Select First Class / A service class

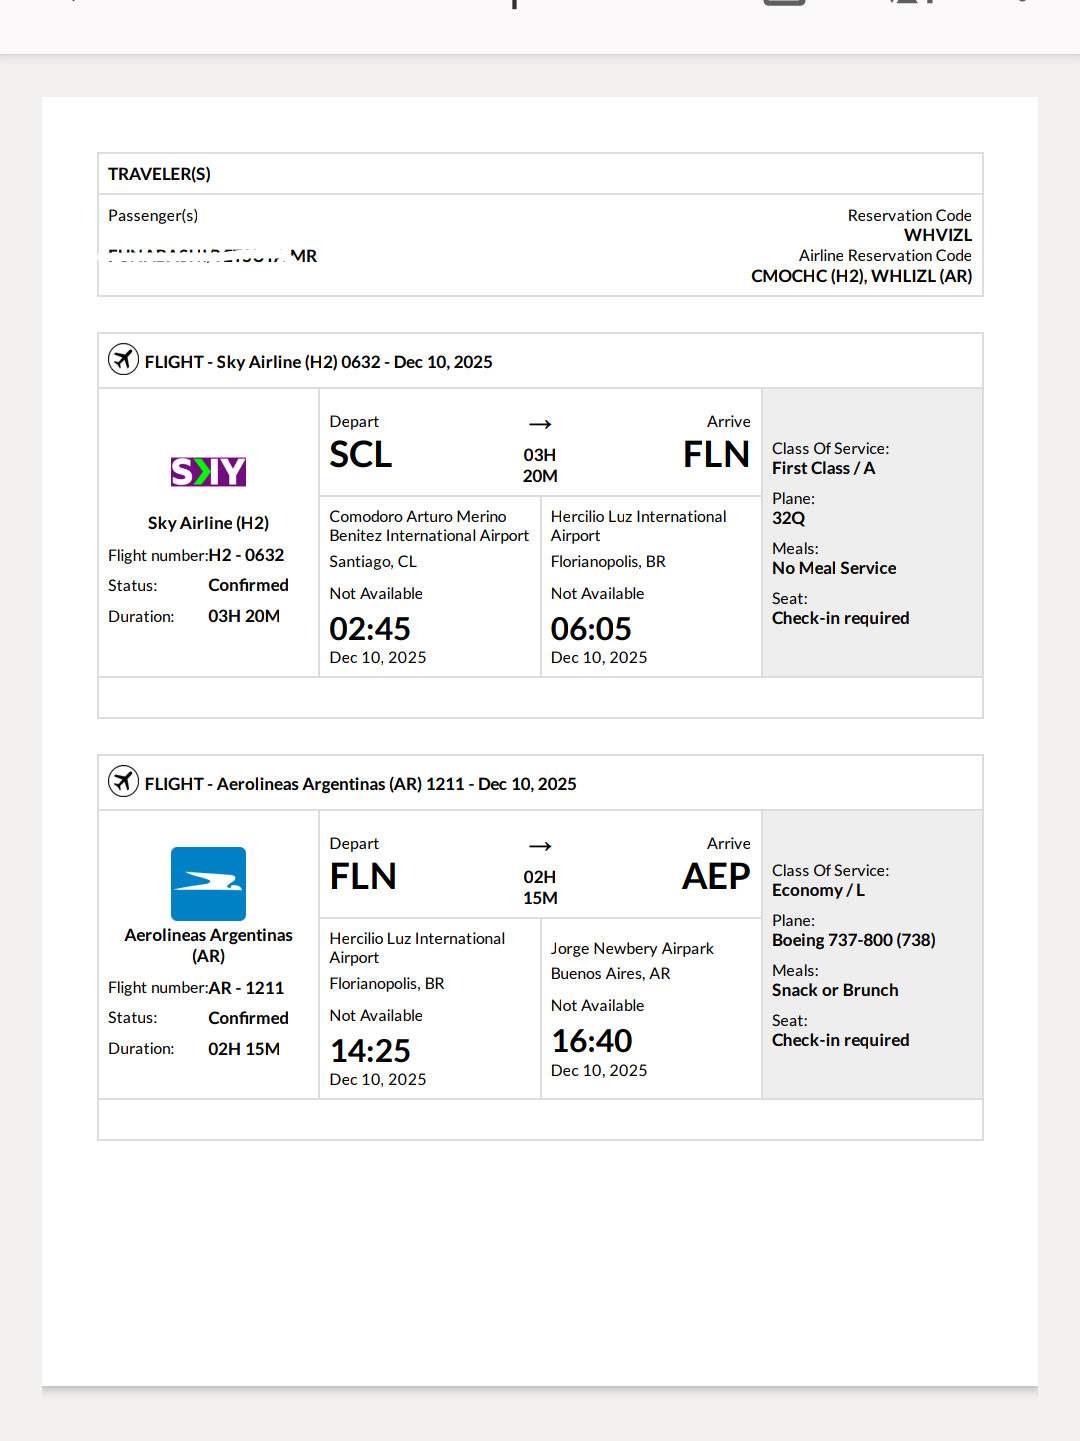coord(823,468)
